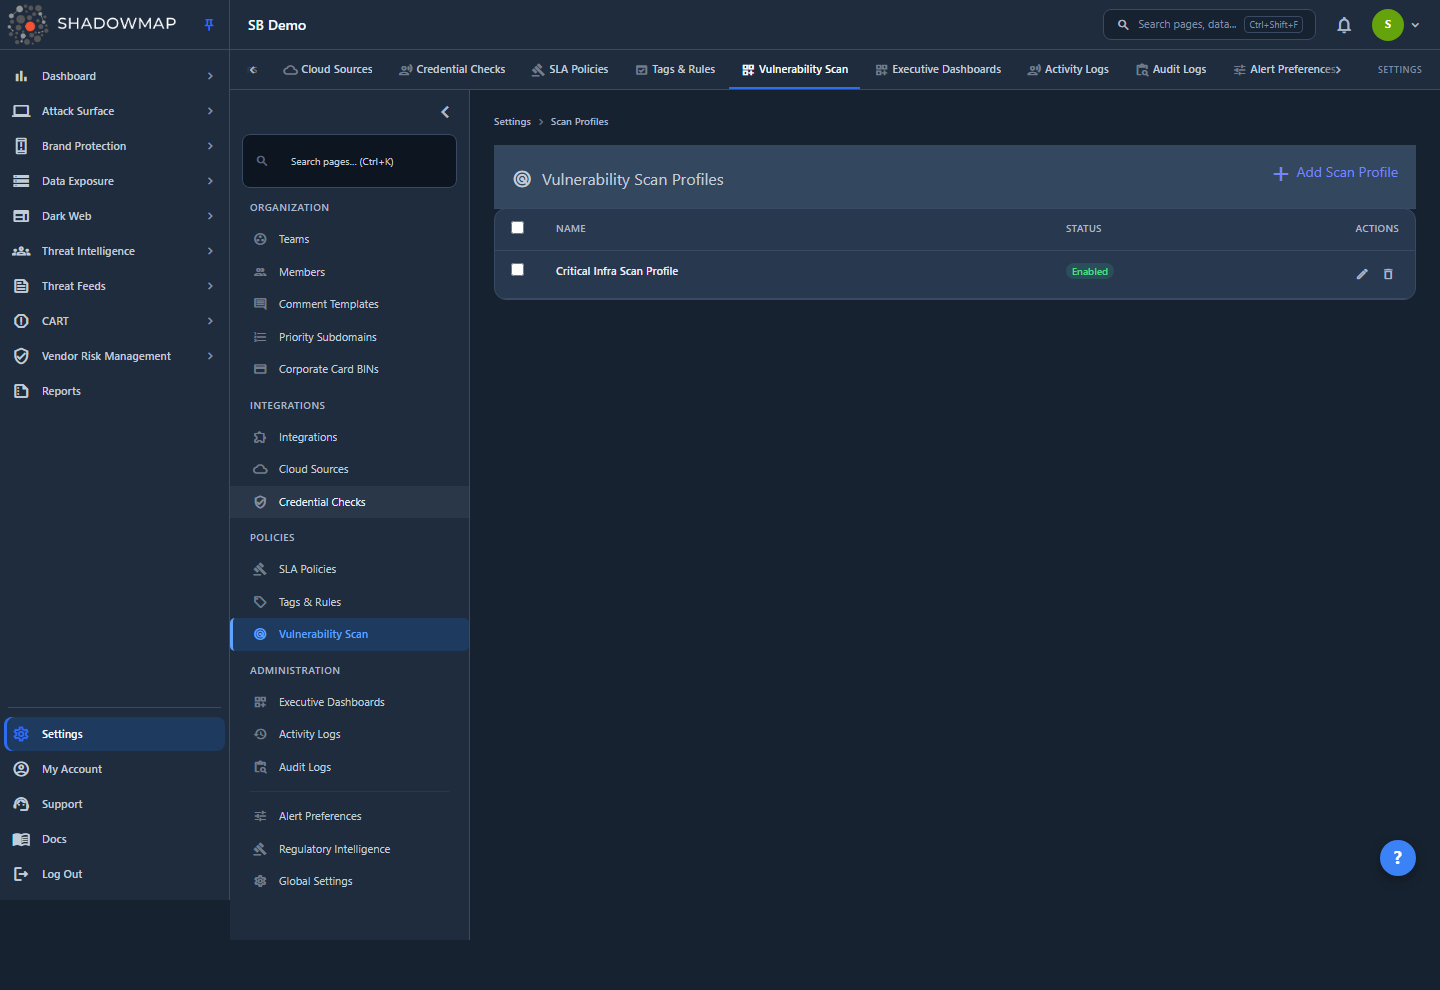The width and height of the screenshot is (1440, 990).
Task: Click the Dark Web icon
Action: click(21, 216)
